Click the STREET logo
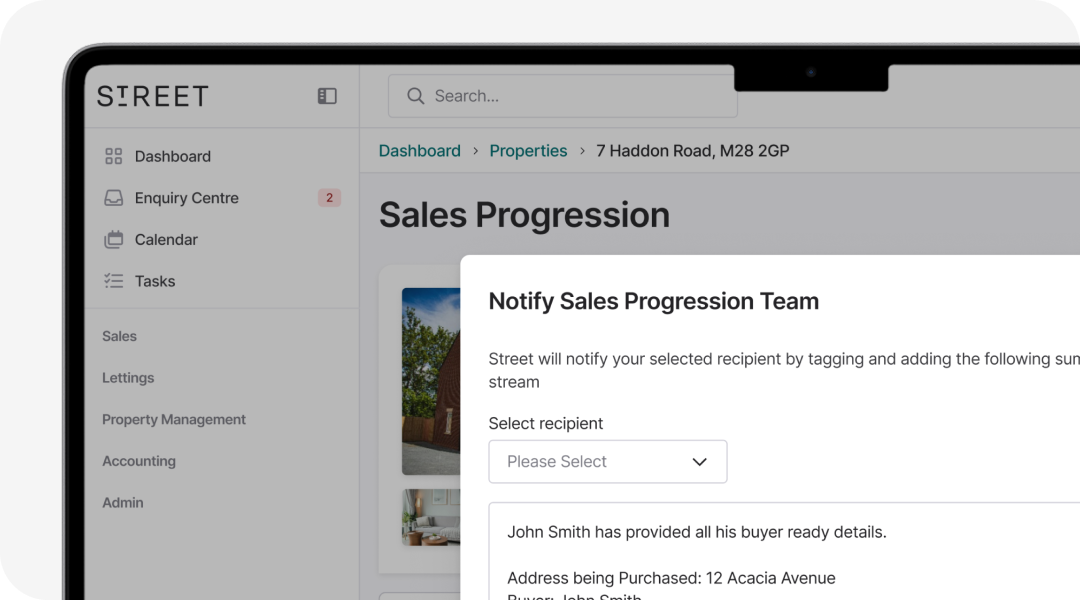The image size is (1080, 600). coord(151,96)
